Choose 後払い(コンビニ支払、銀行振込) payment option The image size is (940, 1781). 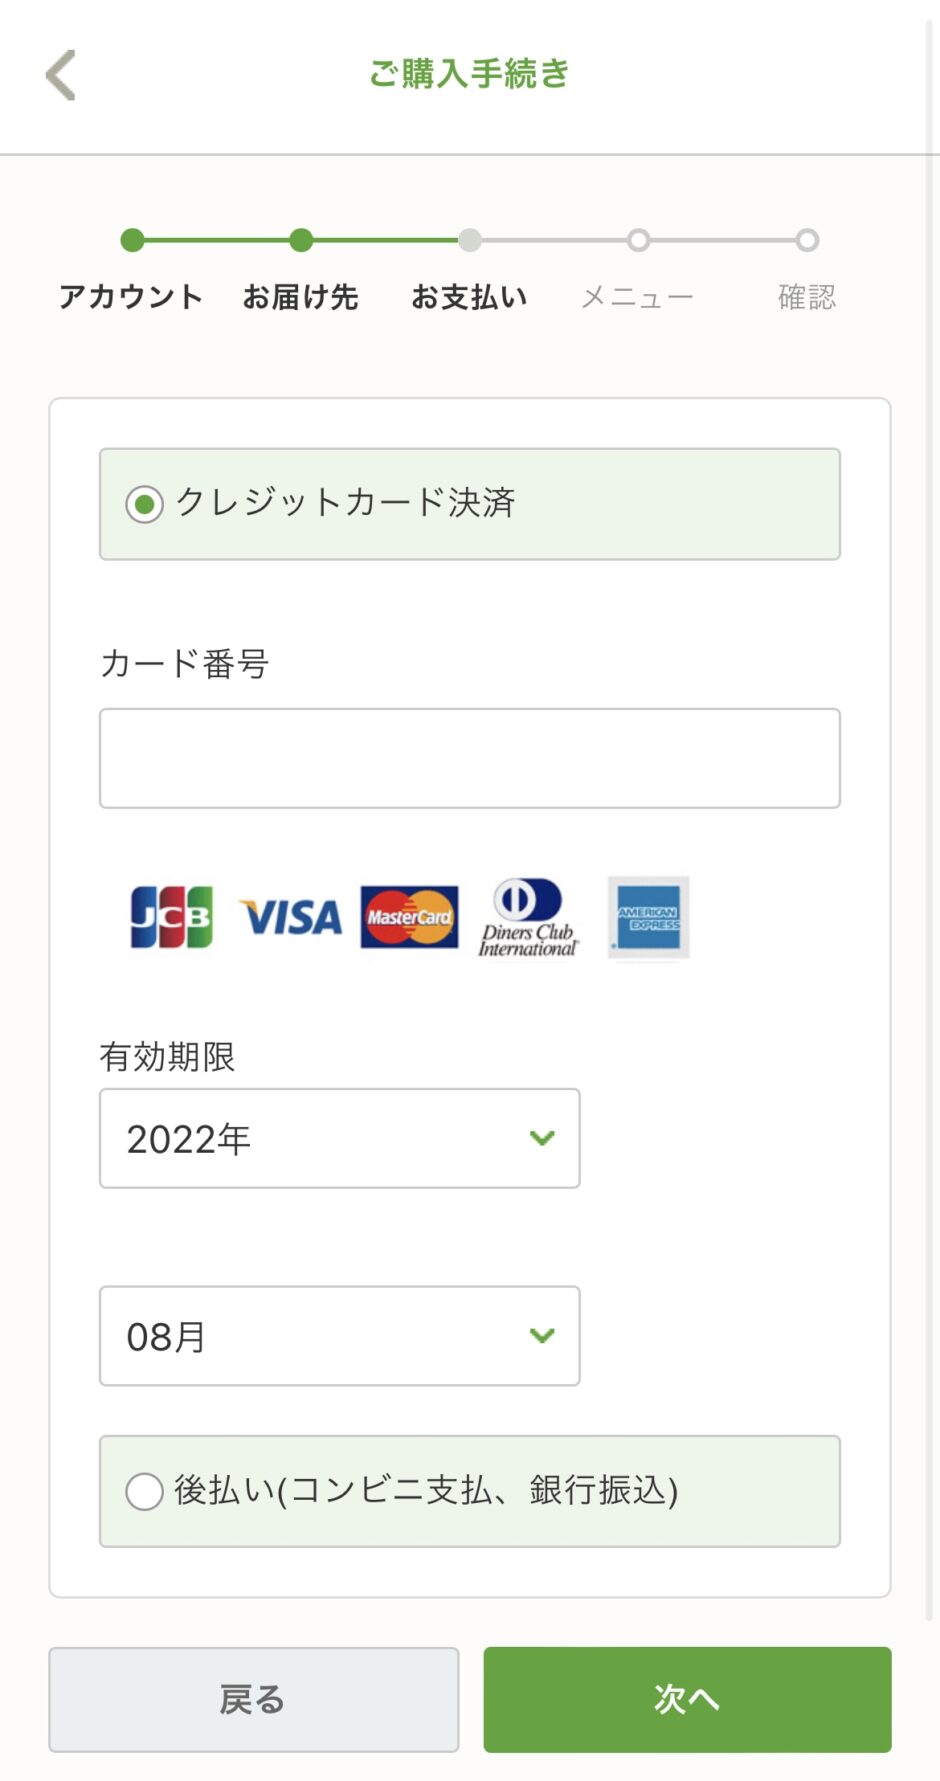[x=144, y=1492]
